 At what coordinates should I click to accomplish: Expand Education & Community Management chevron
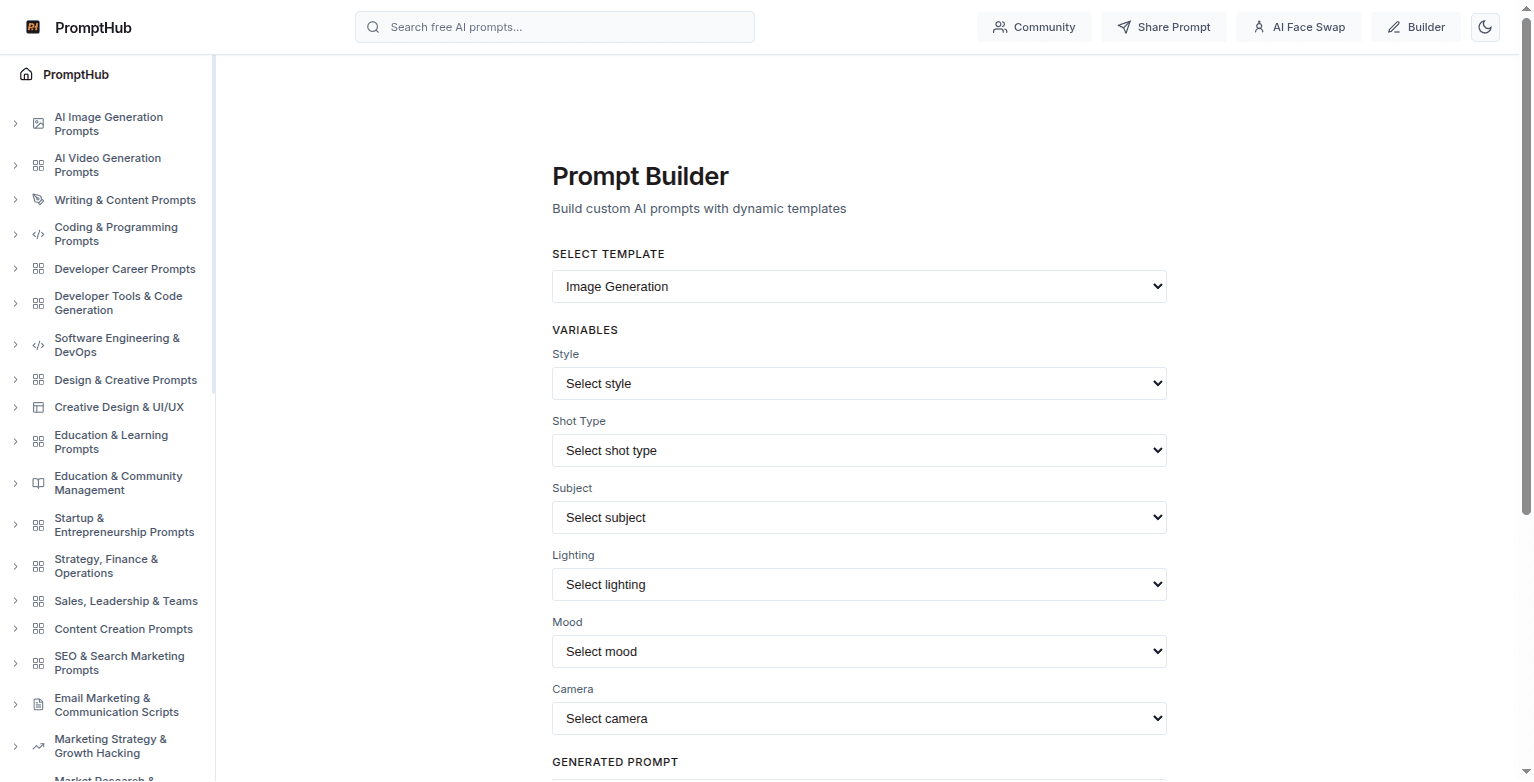[x=15, y=483]
